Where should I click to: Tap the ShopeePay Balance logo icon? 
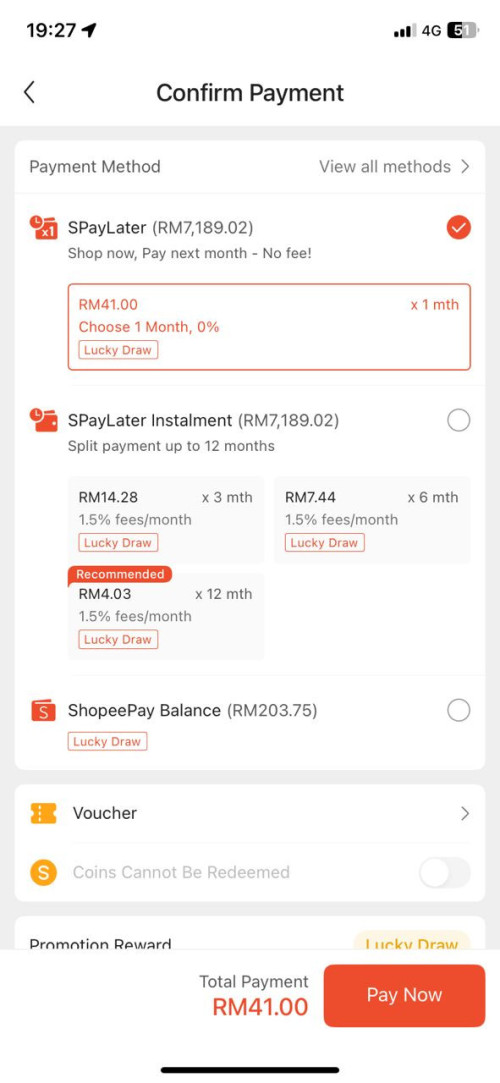(43, 711)
